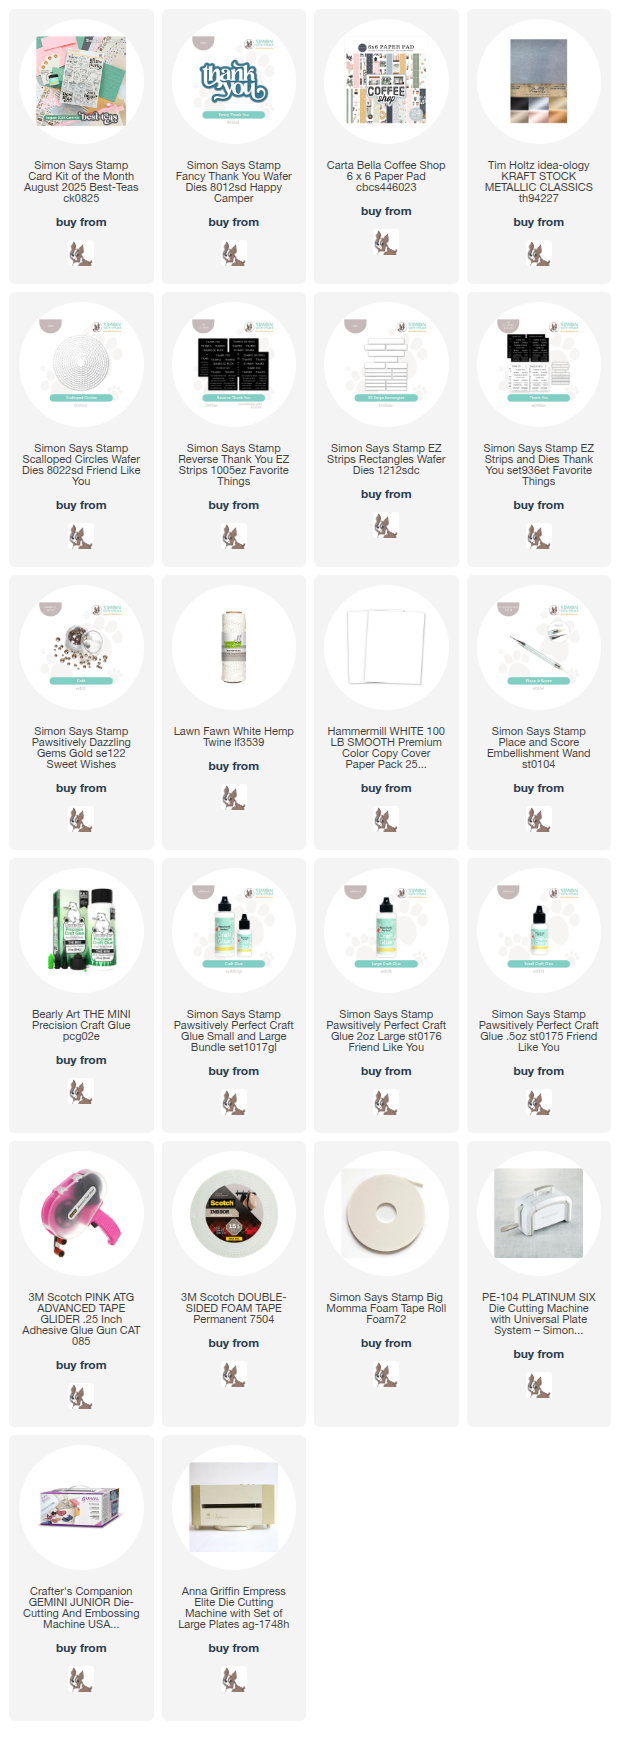Click store icon under Anna Griffin Empress Elite
The height and width of the screenshot is (1742, 620).
[x=233, y=1680]
